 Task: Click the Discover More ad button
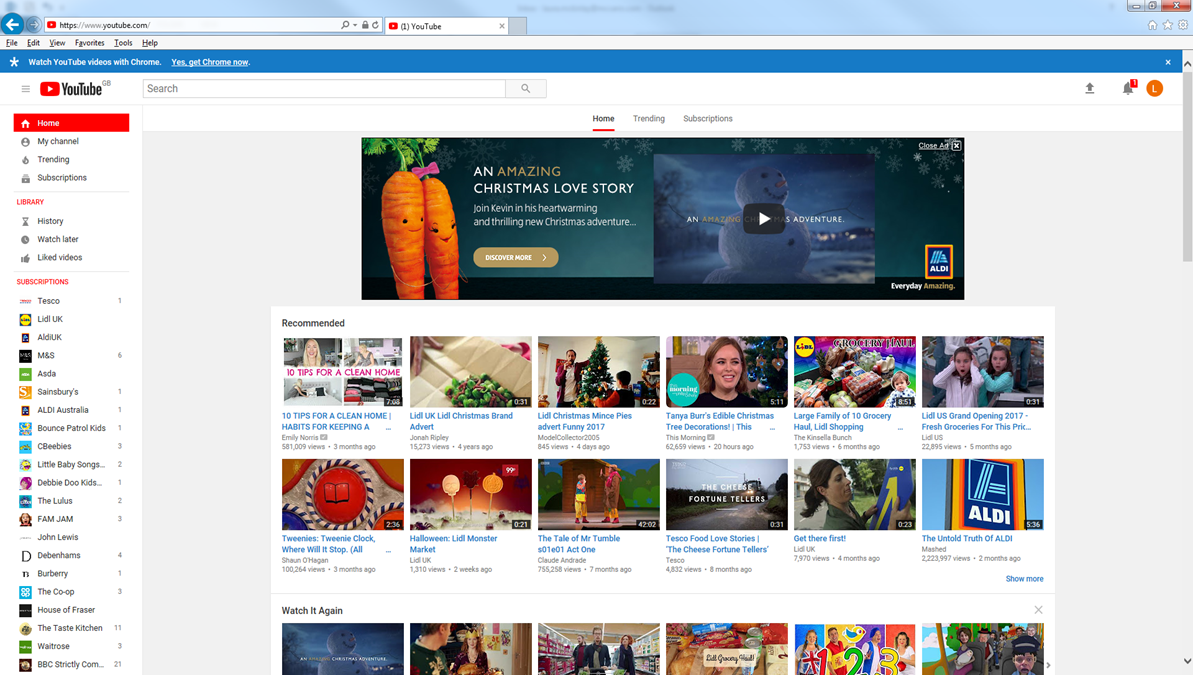pos(516,257)
